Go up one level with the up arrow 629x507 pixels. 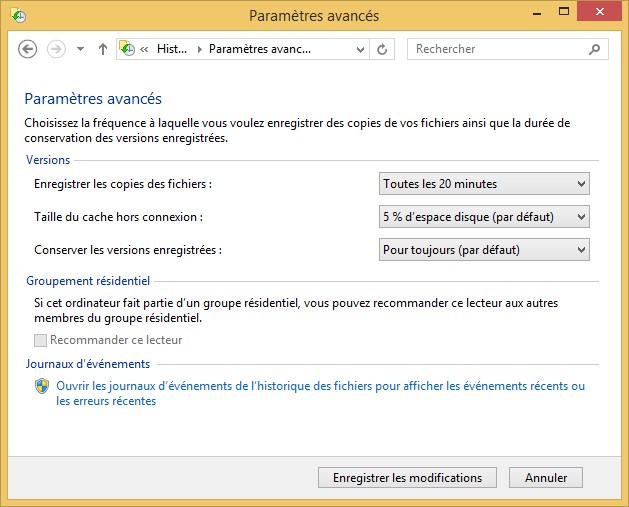coord(103,49)
